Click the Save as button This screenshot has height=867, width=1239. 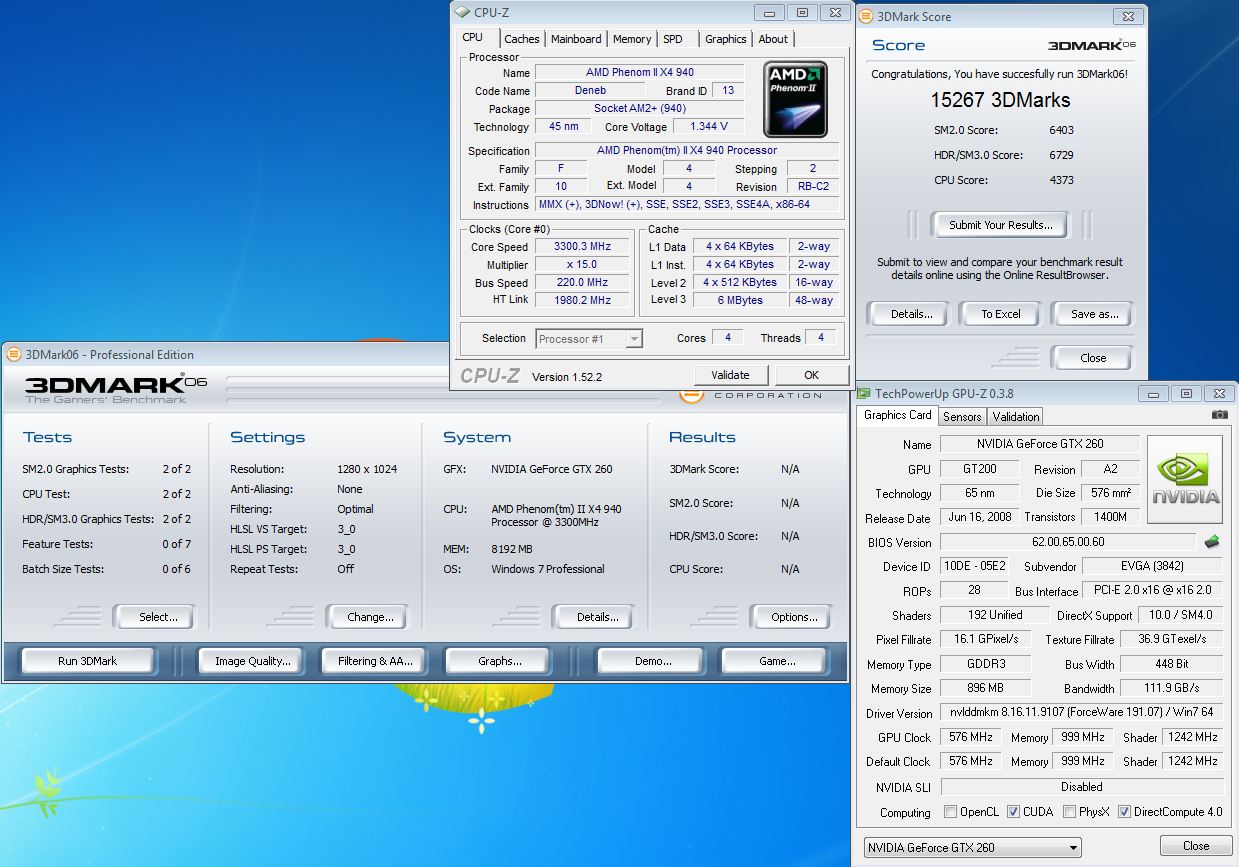point(1094,314)
